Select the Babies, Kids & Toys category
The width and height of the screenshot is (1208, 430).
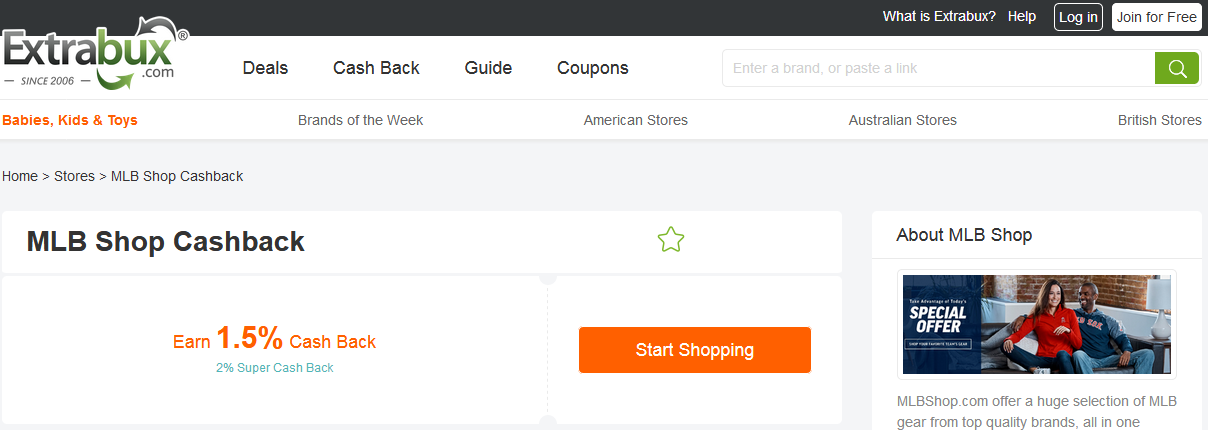point(70,120)
